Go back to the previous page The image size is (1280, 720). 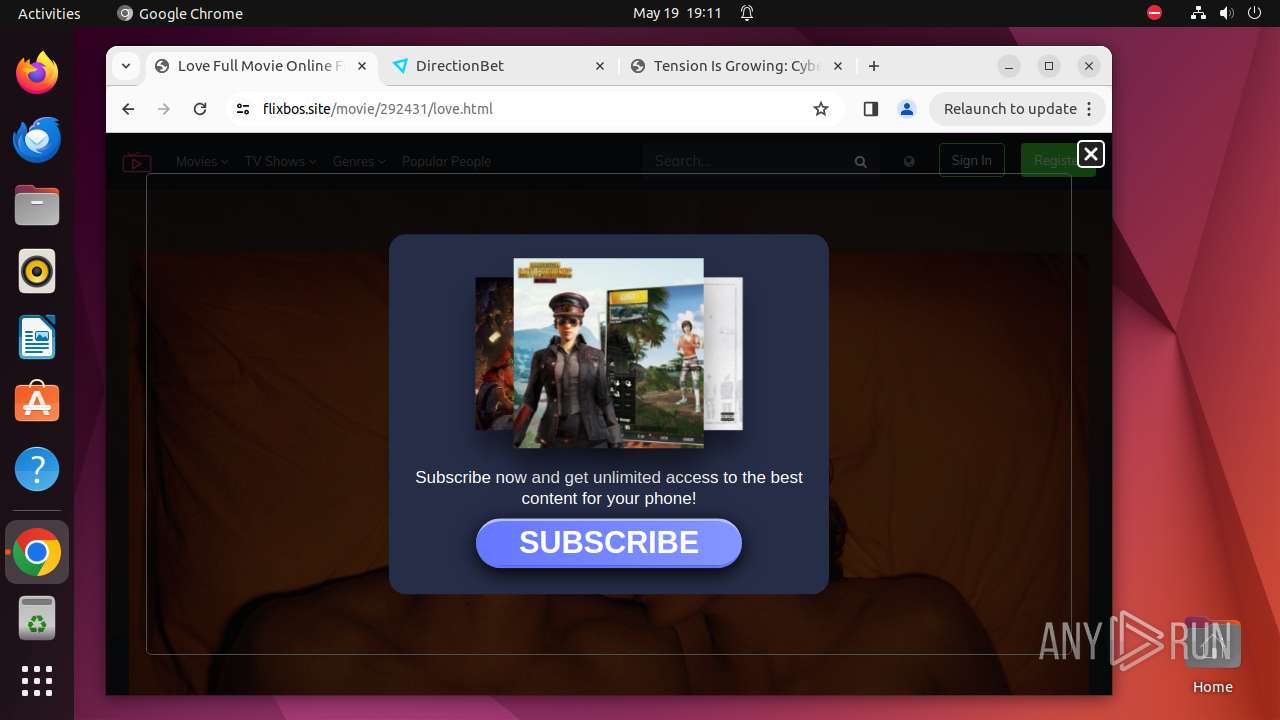(128, 109)
